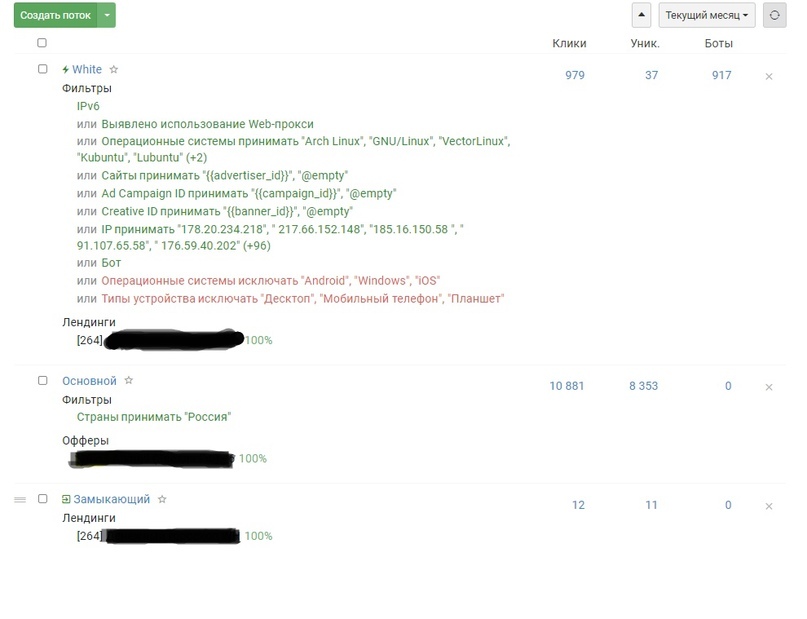
Task: Click the lightning icon beside White
Action: point(65,69)
